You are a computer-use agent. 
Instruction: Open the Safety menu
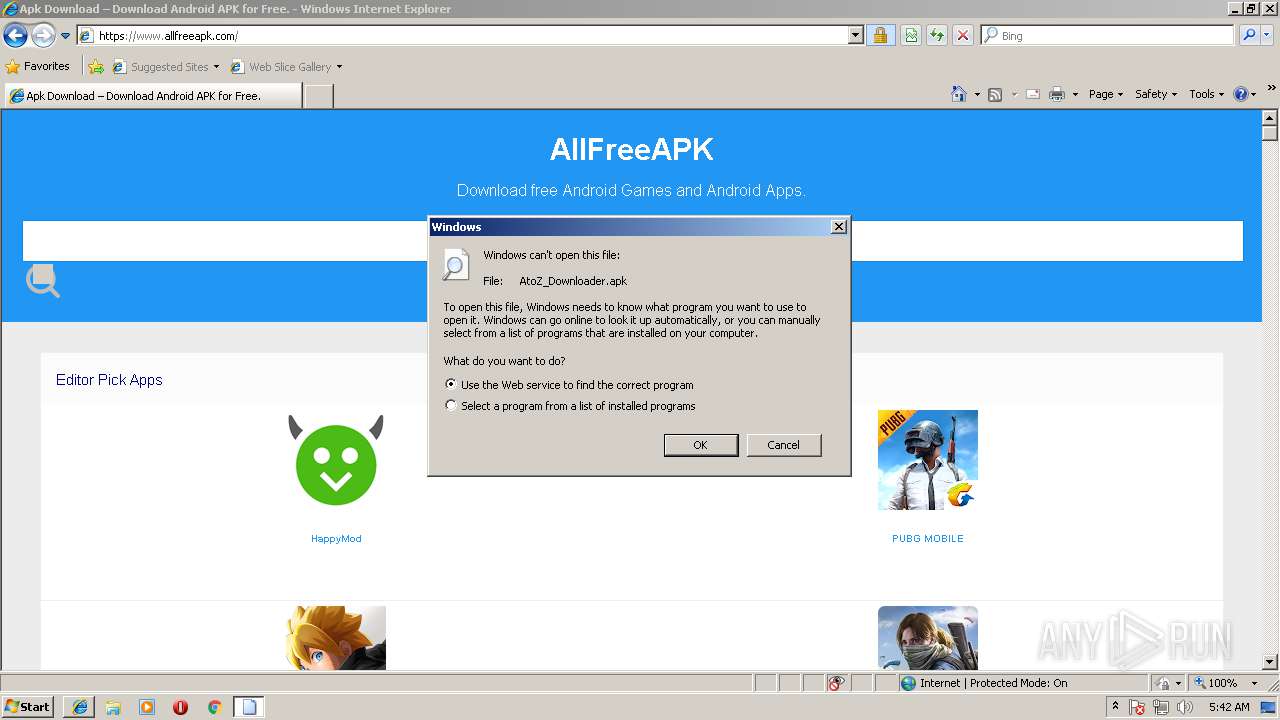click(1156, 94)
